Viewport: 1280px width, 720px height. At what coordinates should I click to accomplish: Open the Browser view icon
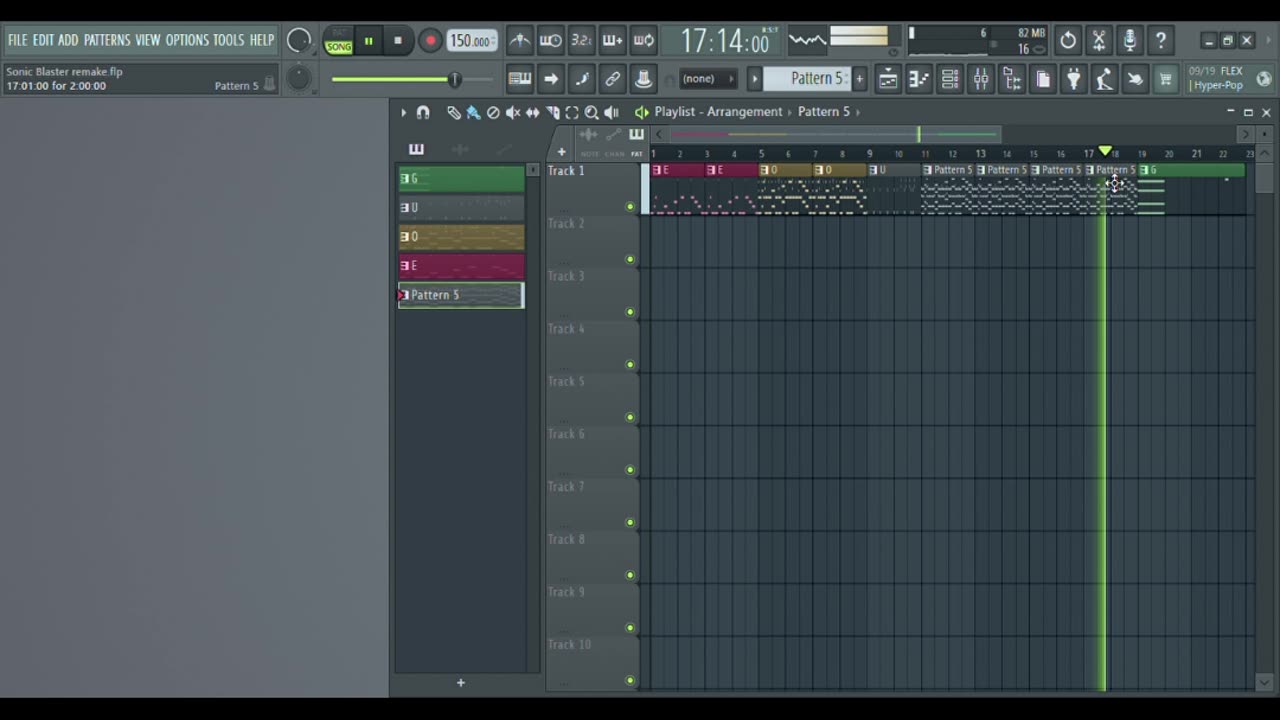(1012, 79)
